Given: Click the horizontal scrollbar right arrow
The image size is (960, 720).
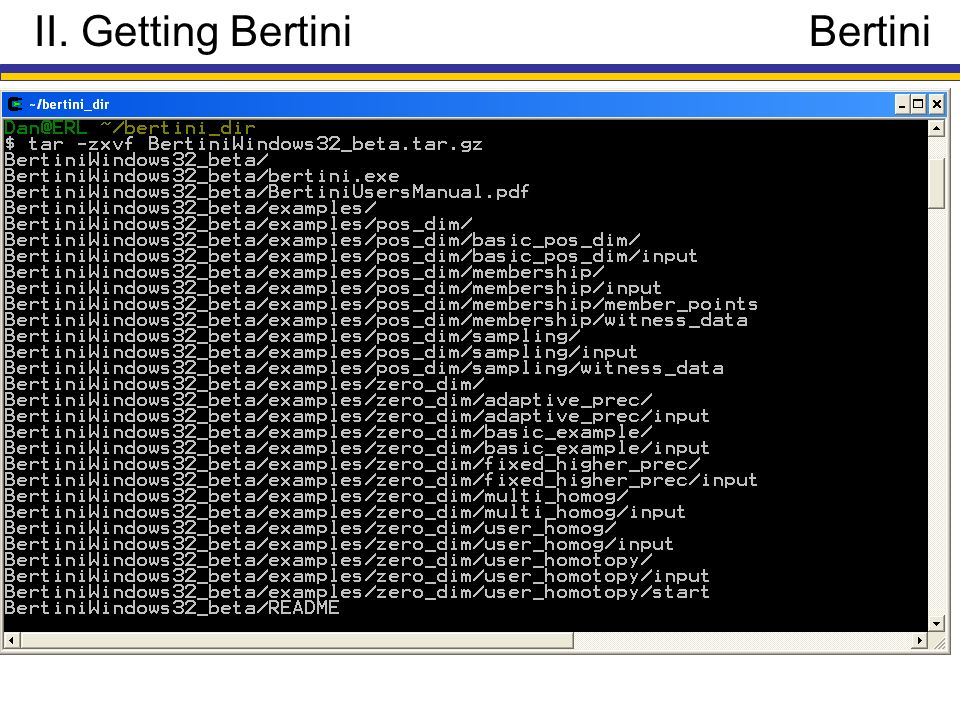Looking at the screenshot, I should pos(920,640).
